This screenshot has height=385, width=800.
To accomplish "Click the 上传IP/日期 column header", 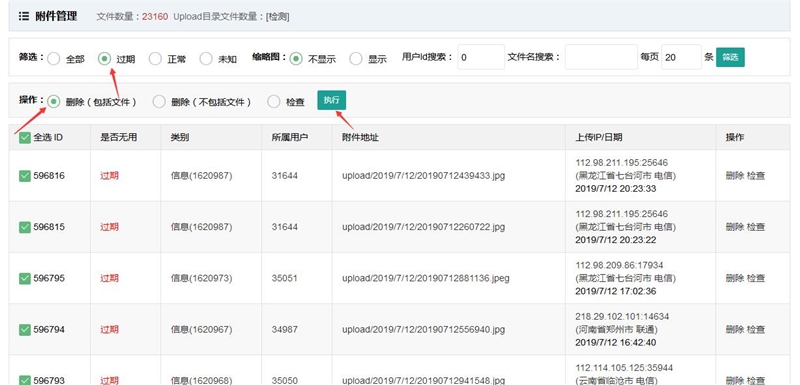I will [x=598, y=138].
